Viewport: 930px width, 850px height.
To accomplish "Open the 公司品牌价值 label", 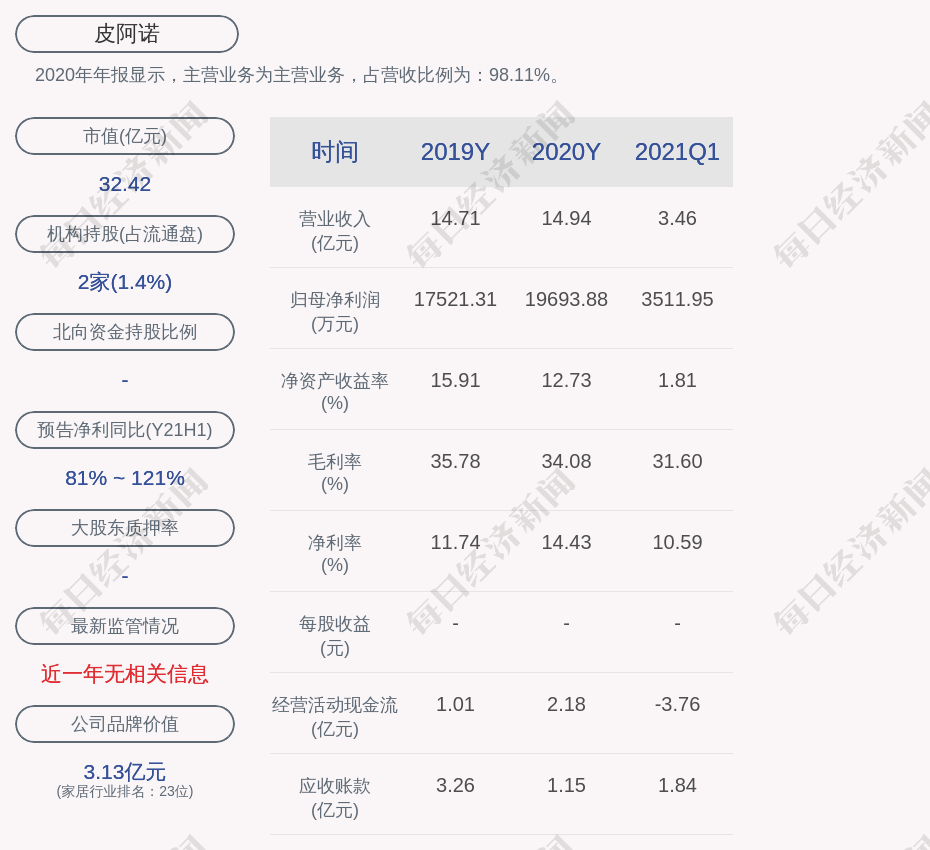I will tap(125, 724).
